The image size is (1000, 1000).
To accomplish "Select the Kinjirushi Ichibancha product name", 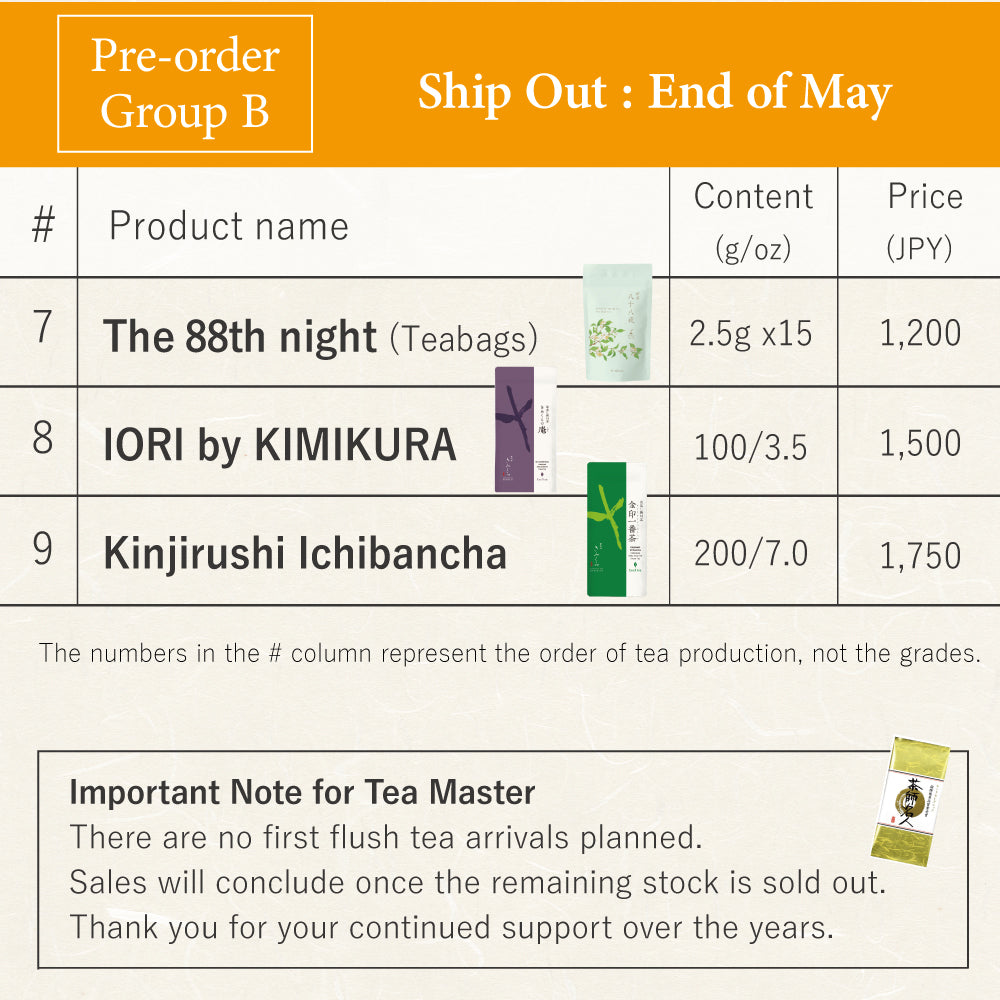I will pyautogui.click(x=305, y=554).
